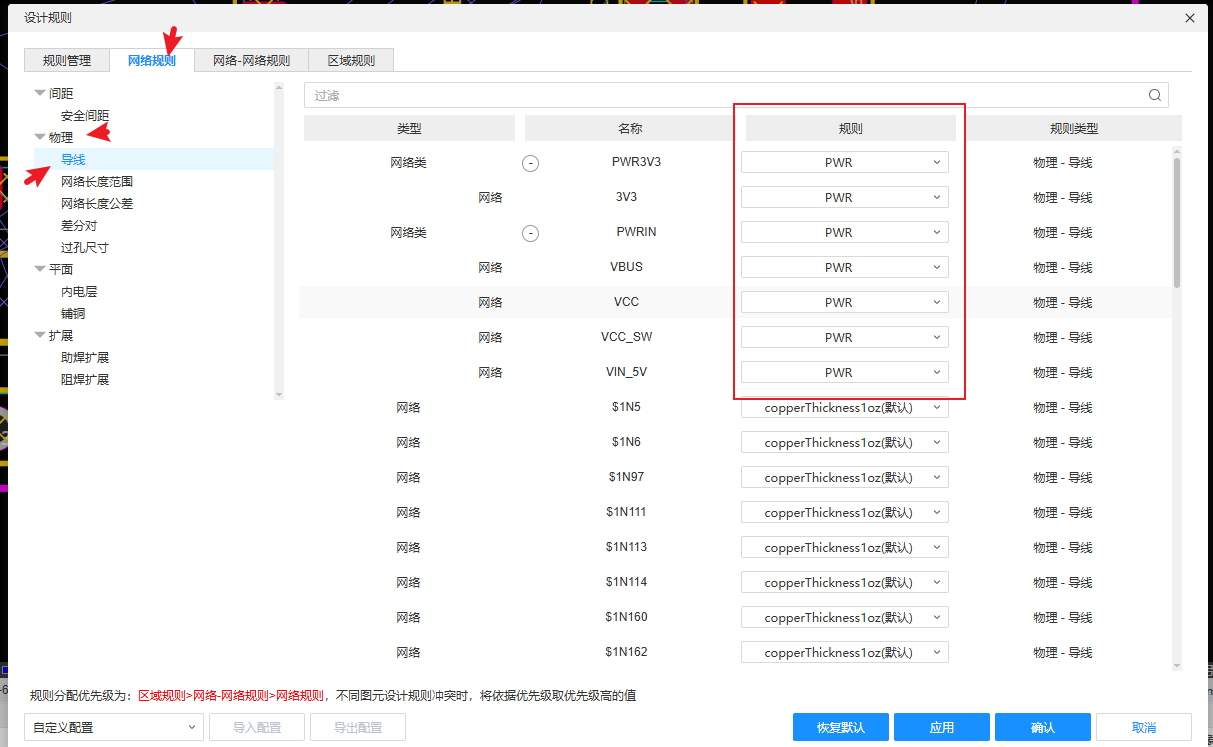Click the scroll-down arrow of left tree panel
This screenshot has height=747, width=1213.
coord(279,395)
